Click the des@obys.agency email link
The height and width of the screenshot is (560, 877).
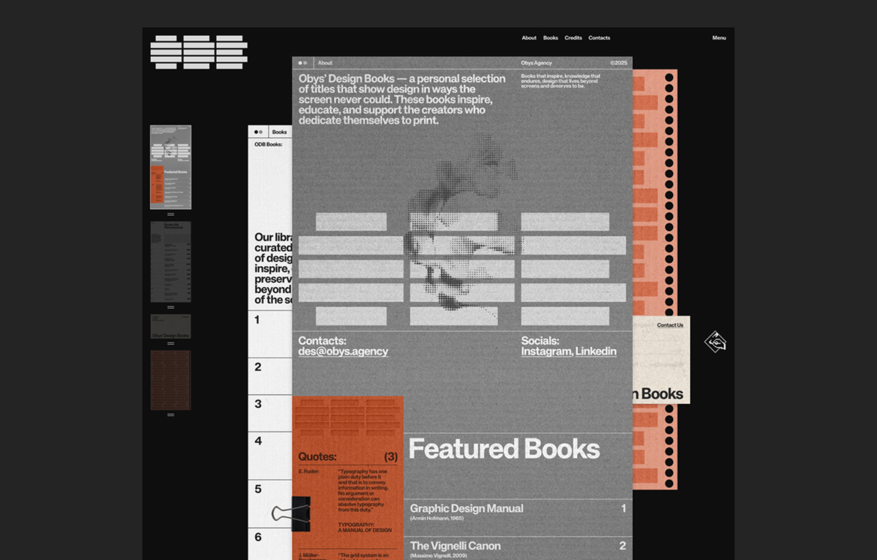pos(343,352)
